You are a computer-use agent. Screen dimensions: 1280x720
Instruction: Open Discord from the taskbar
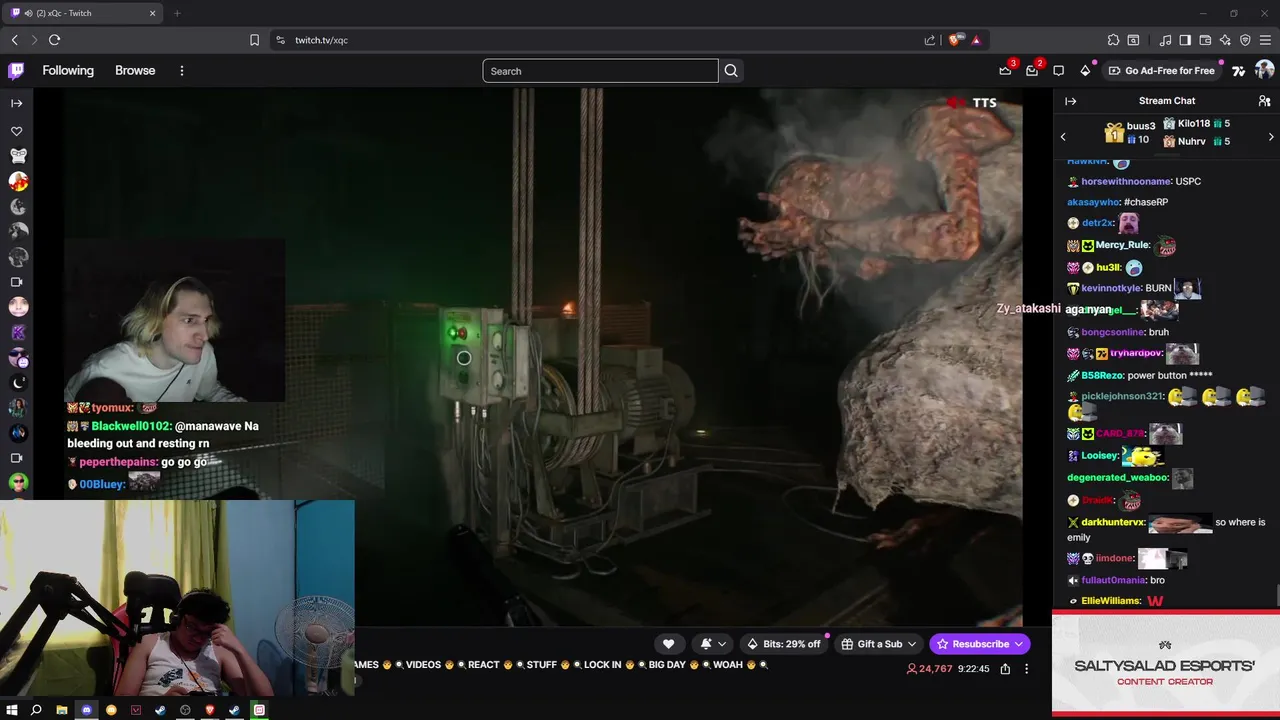[86, 710]
